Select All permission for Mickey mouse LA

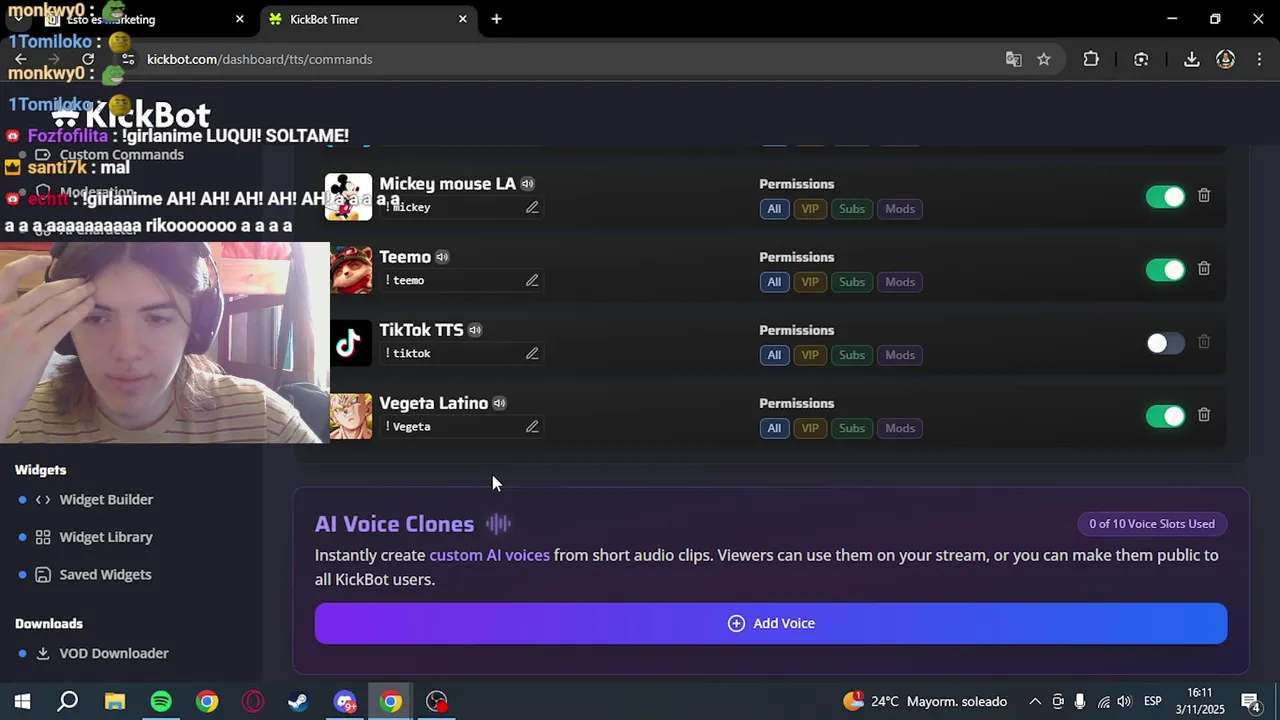(x=774, y=209)
